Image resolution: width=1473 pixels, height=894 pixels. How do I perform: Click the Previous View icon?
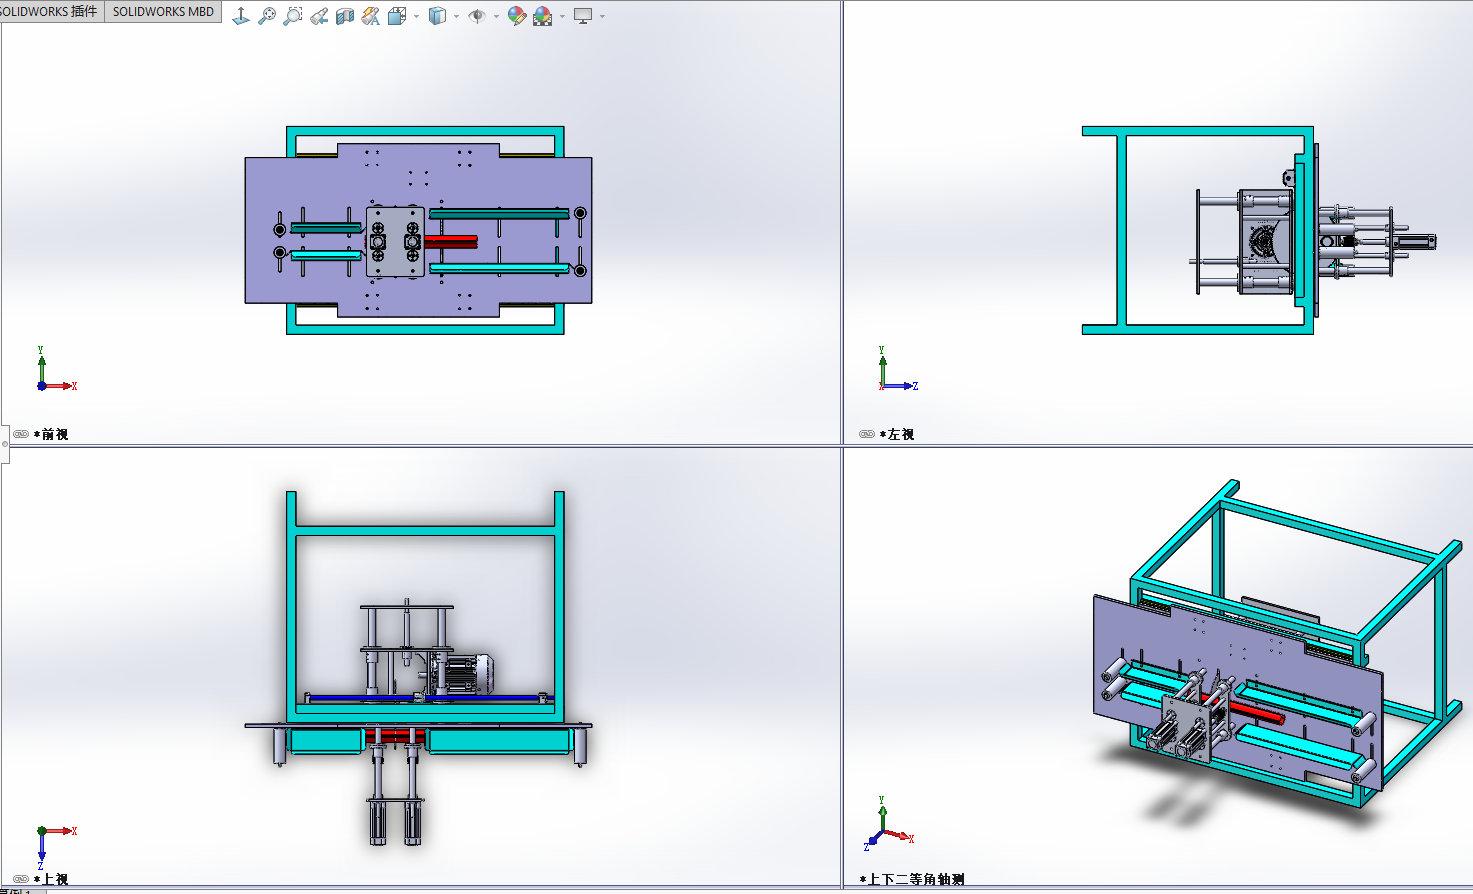pyautogui.click(x=319, y=16)
